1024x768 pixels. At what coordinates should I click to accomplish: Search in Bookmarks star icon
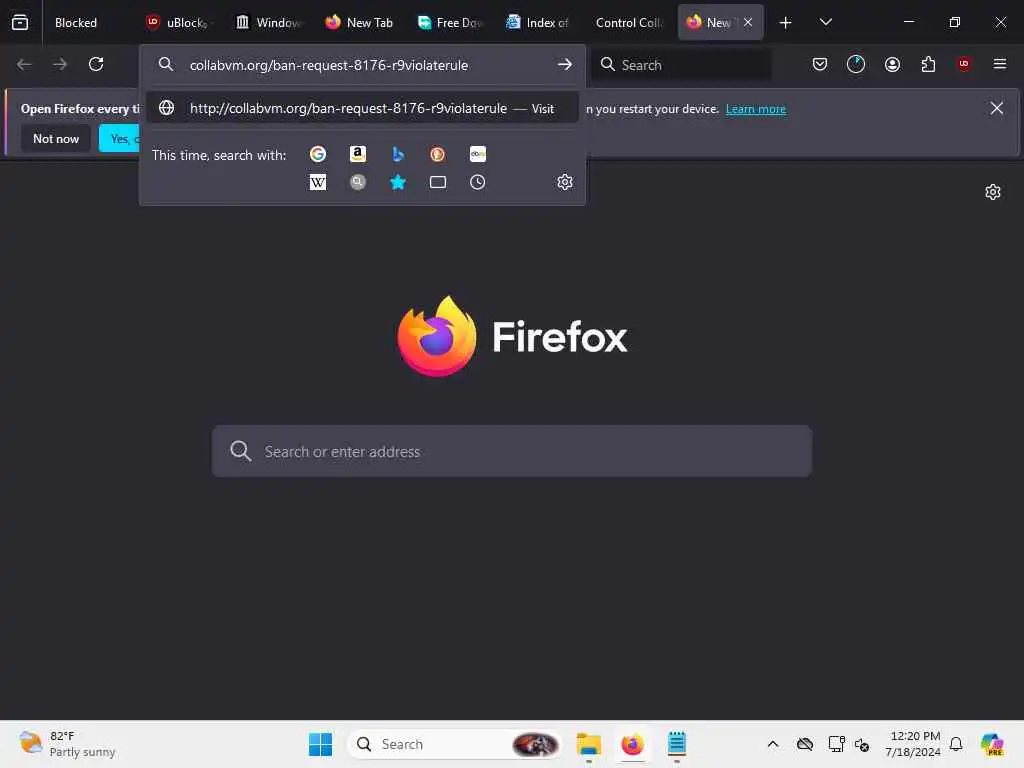pos(398,182)
